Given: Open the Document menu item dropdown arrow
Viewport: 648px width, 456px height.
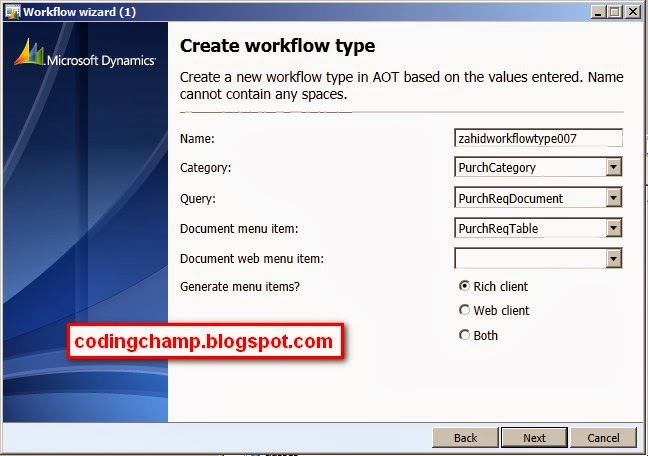Looking at the screenshot, I should [614, 228].
